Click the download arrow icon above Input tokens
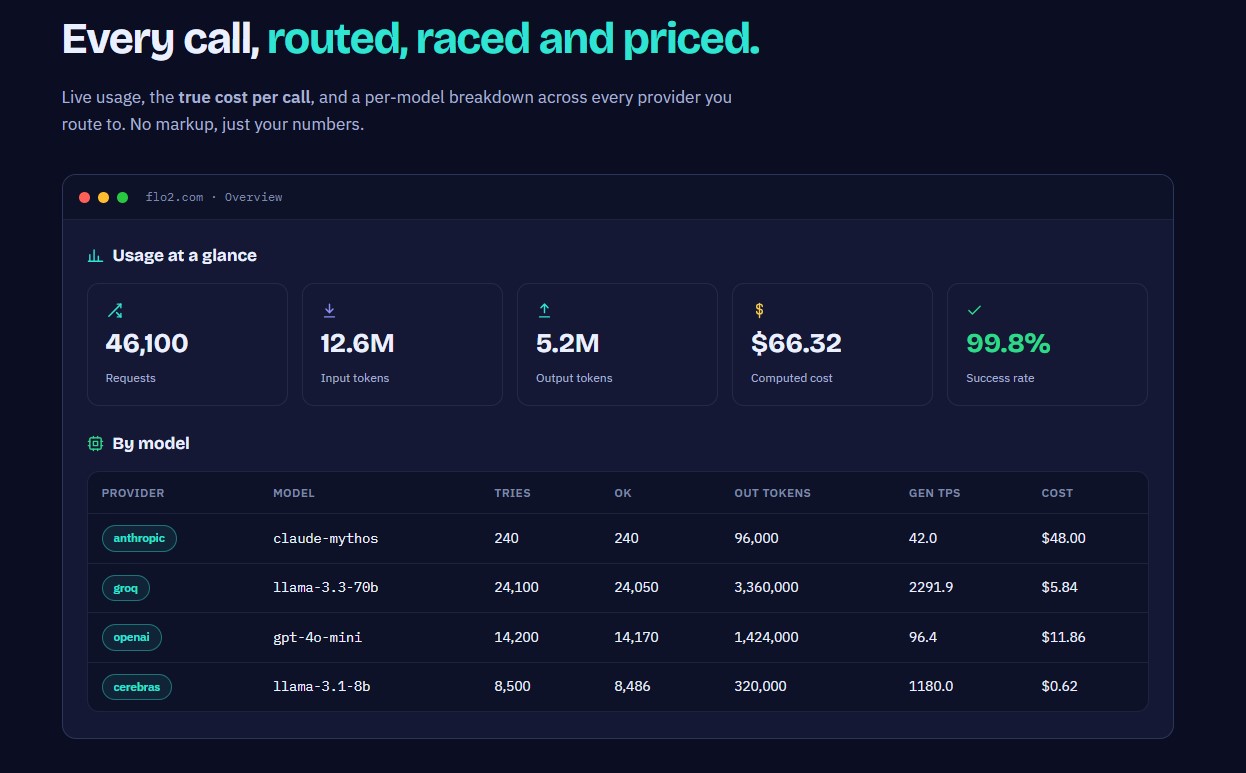 pyautogui.click(x=329, y=311)
